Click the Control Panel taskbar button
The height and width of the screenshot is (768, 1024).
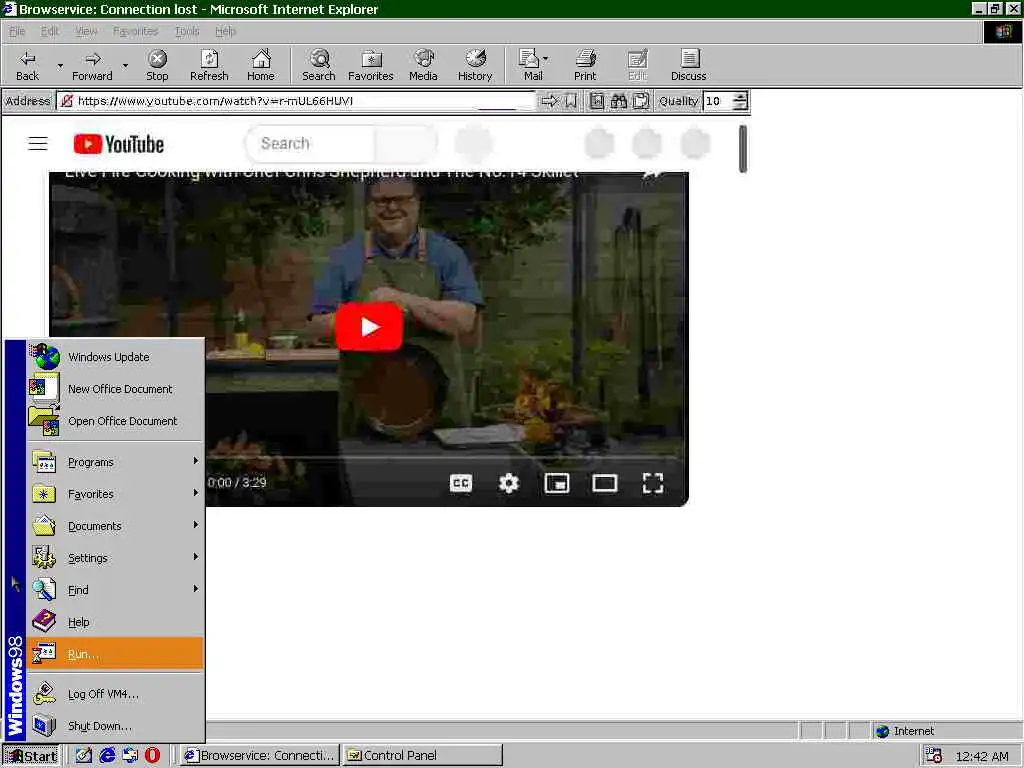423,755
